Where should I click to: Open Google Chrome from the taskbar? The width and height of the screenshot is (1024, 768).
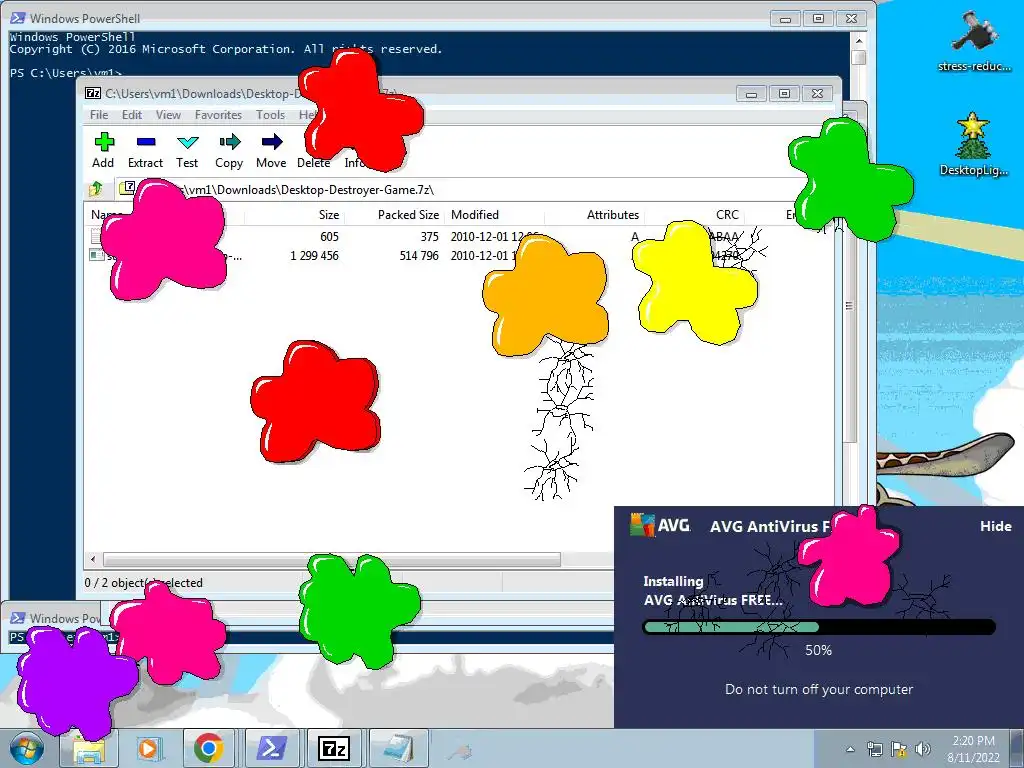pos(209,748)
